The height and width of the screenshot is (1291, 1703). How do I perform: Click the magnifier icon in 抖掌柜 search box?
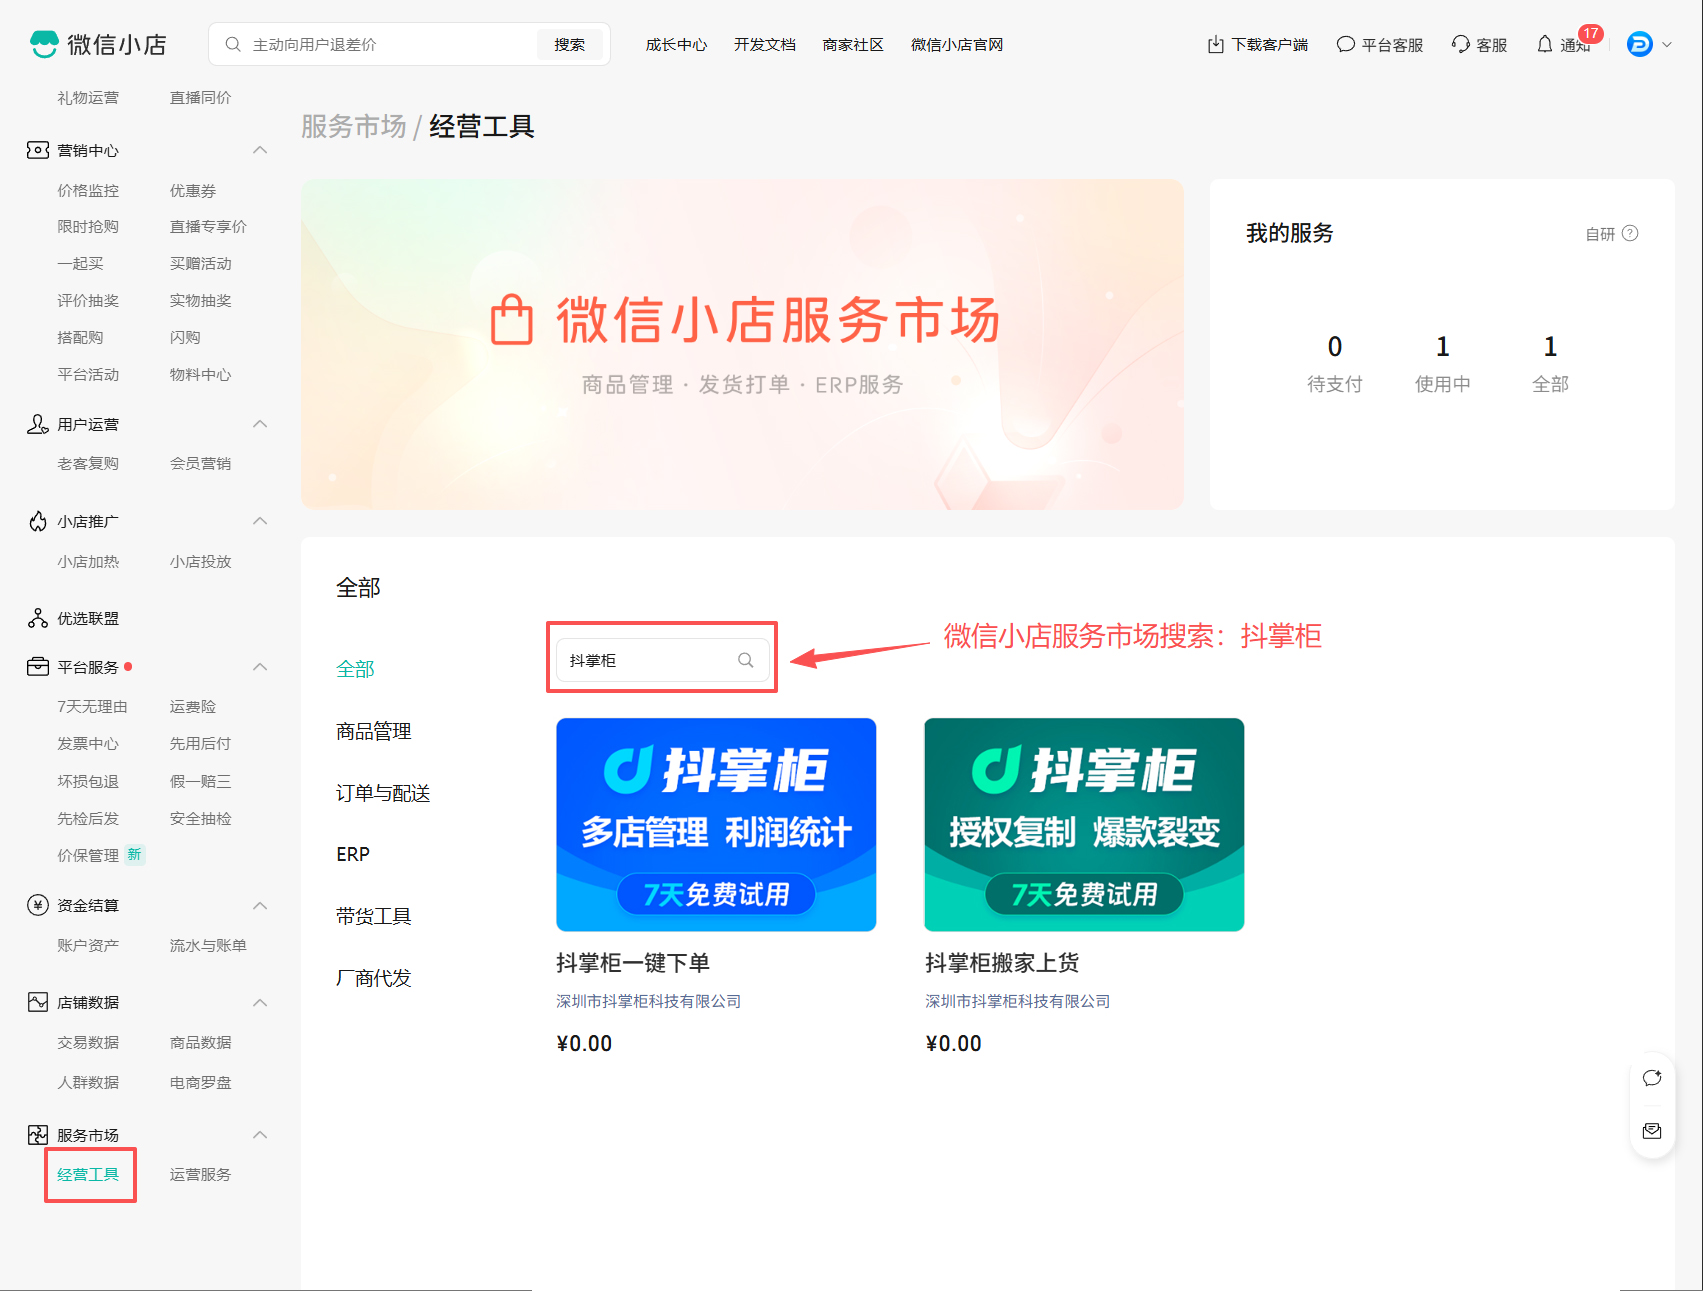click(x=746, y=660)
